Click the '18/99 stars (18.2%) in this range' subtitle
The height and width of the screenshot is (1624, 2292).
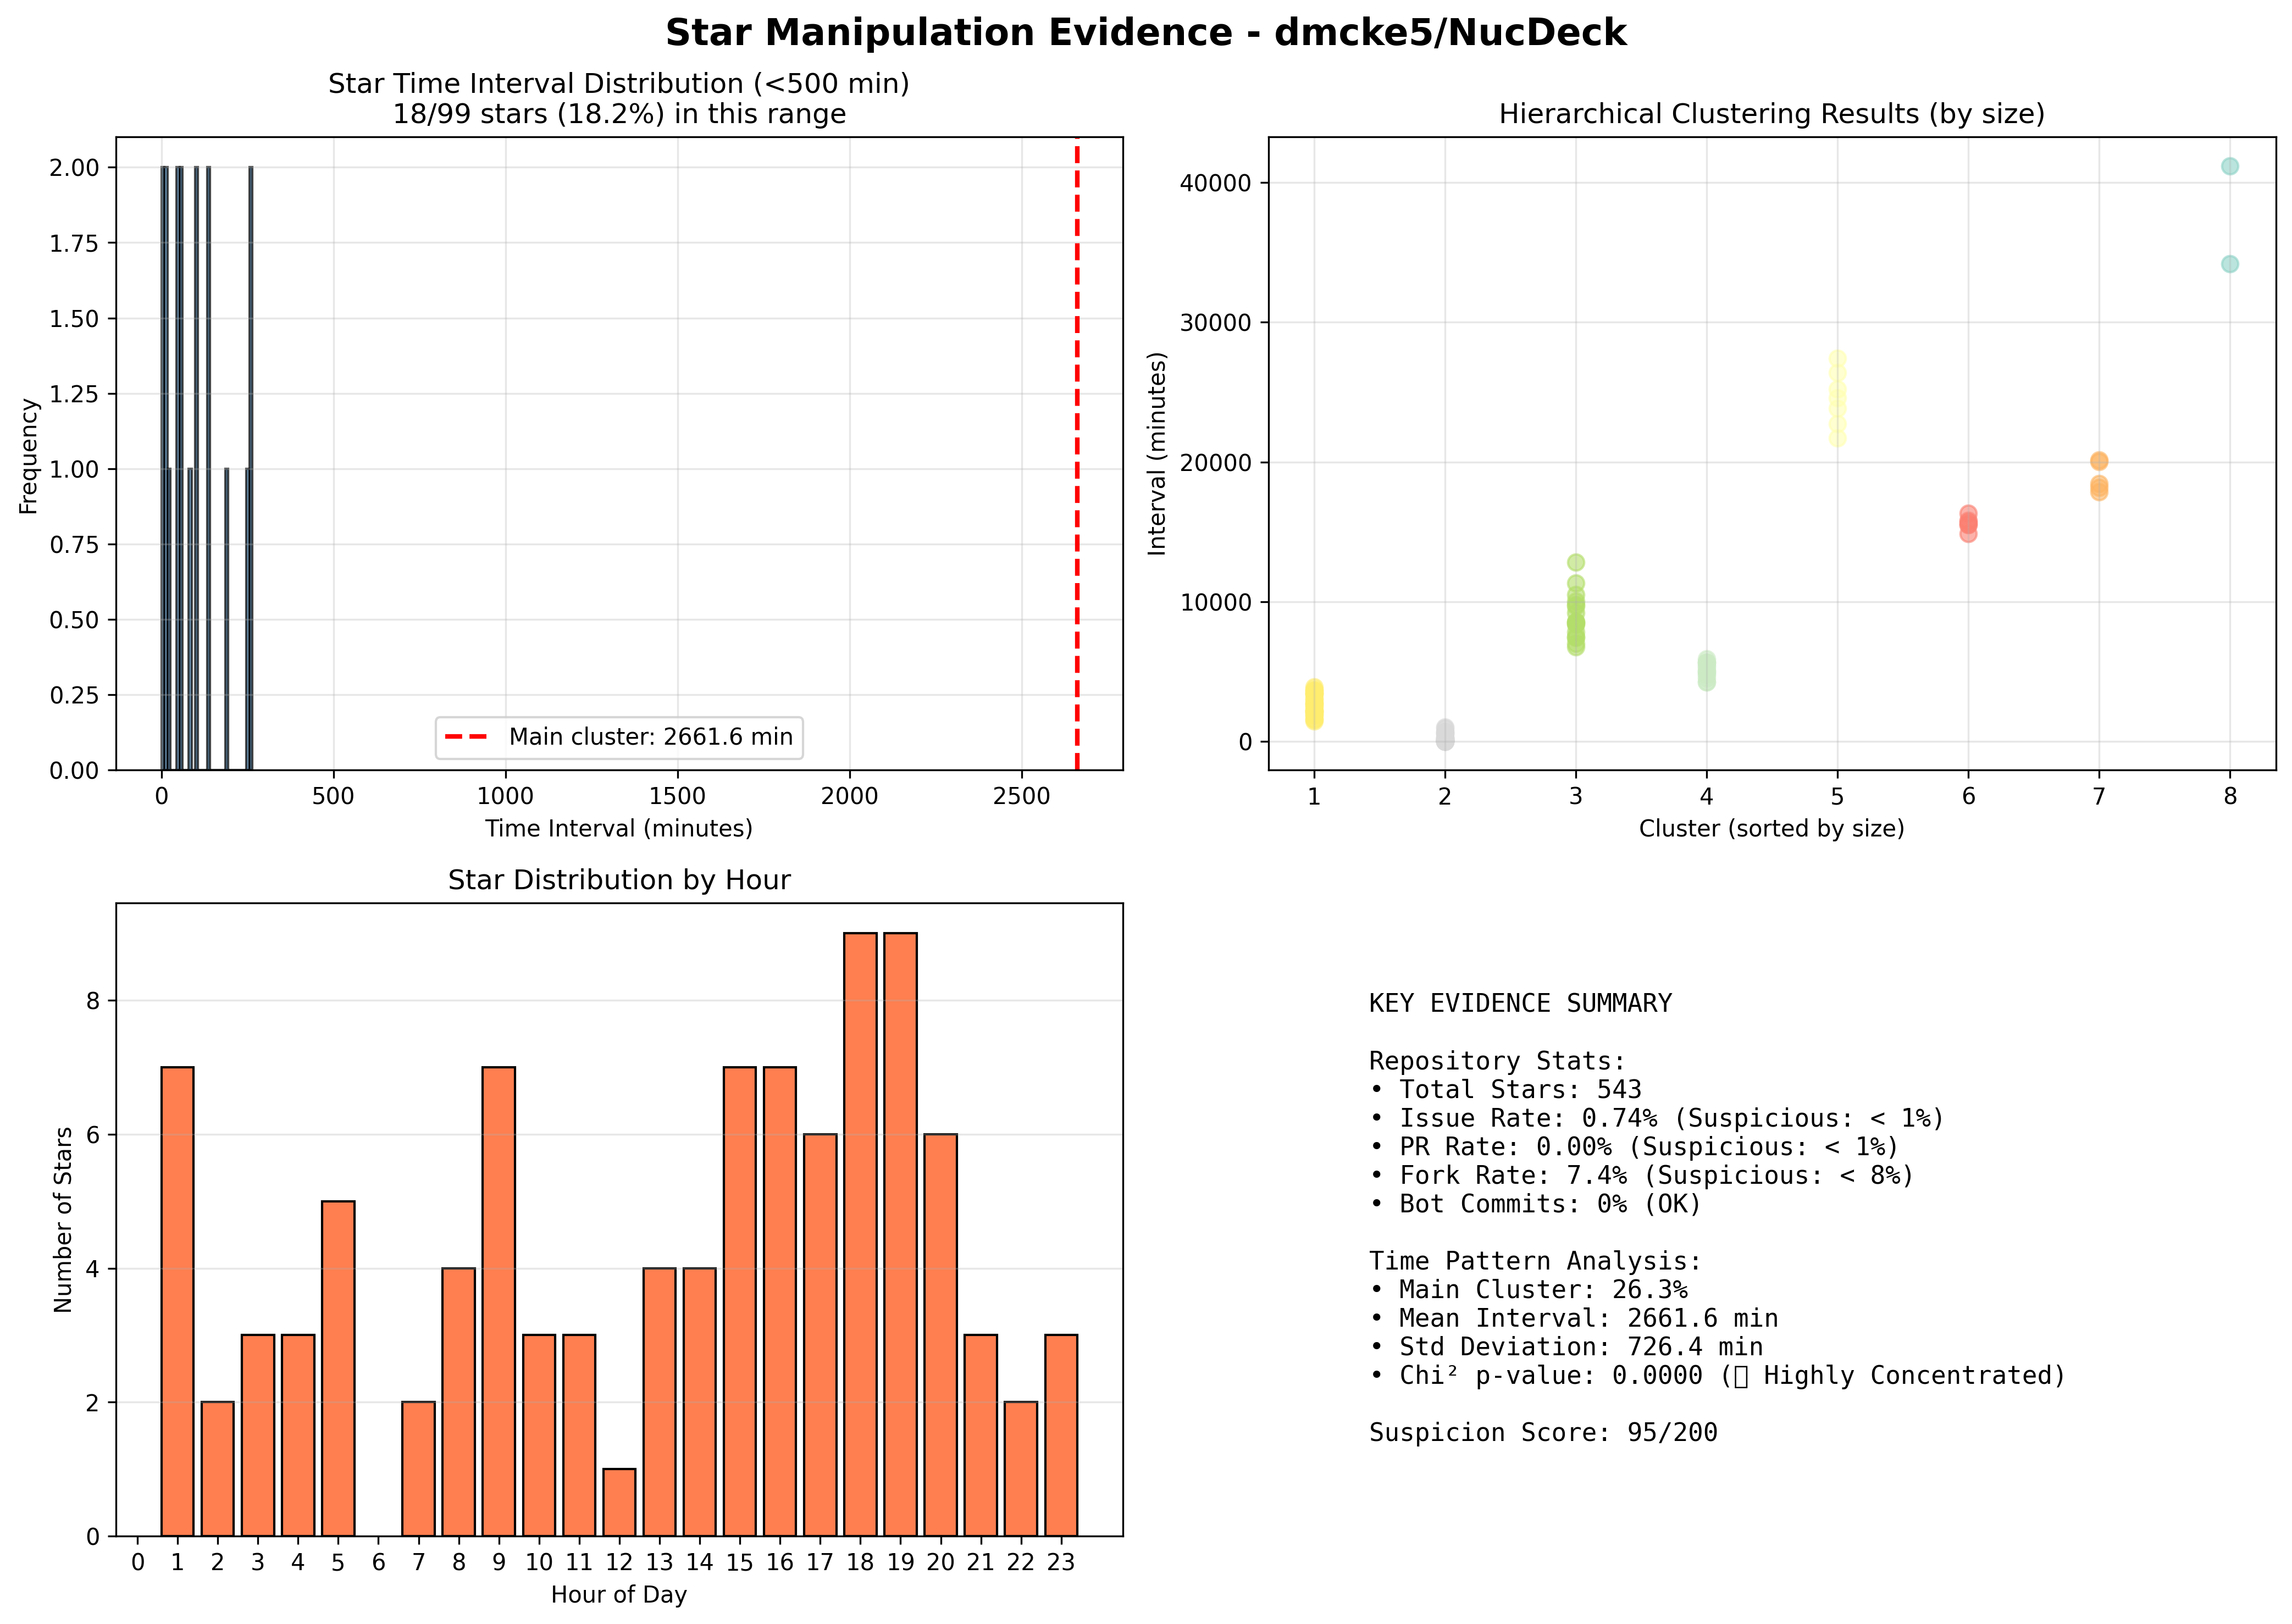click(619, 114)
